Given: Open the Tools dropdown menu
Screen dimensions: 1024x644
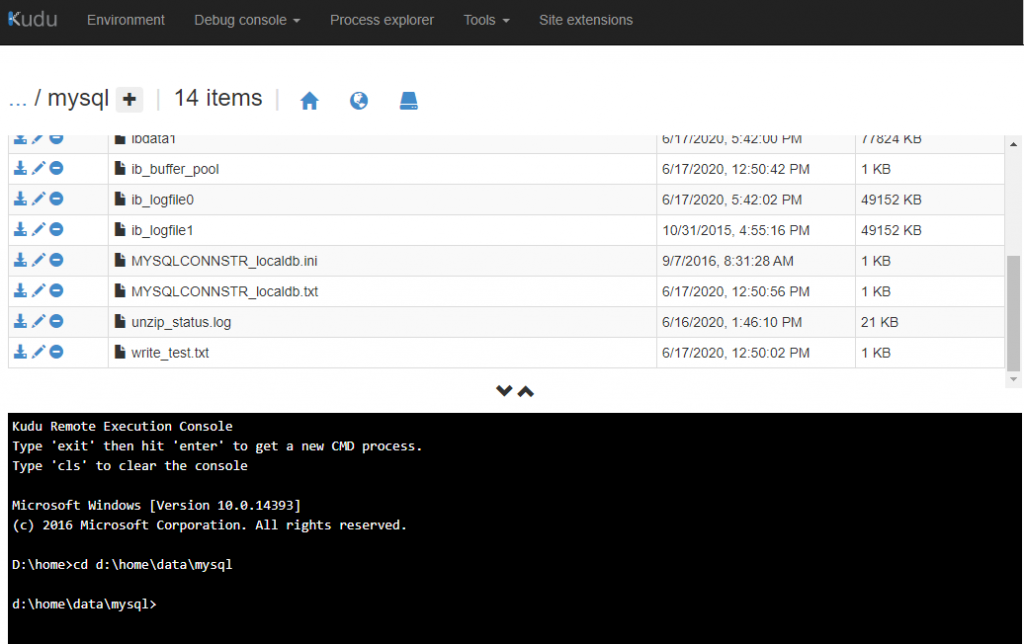Looking at the screenshot, I should pos(487,20).
